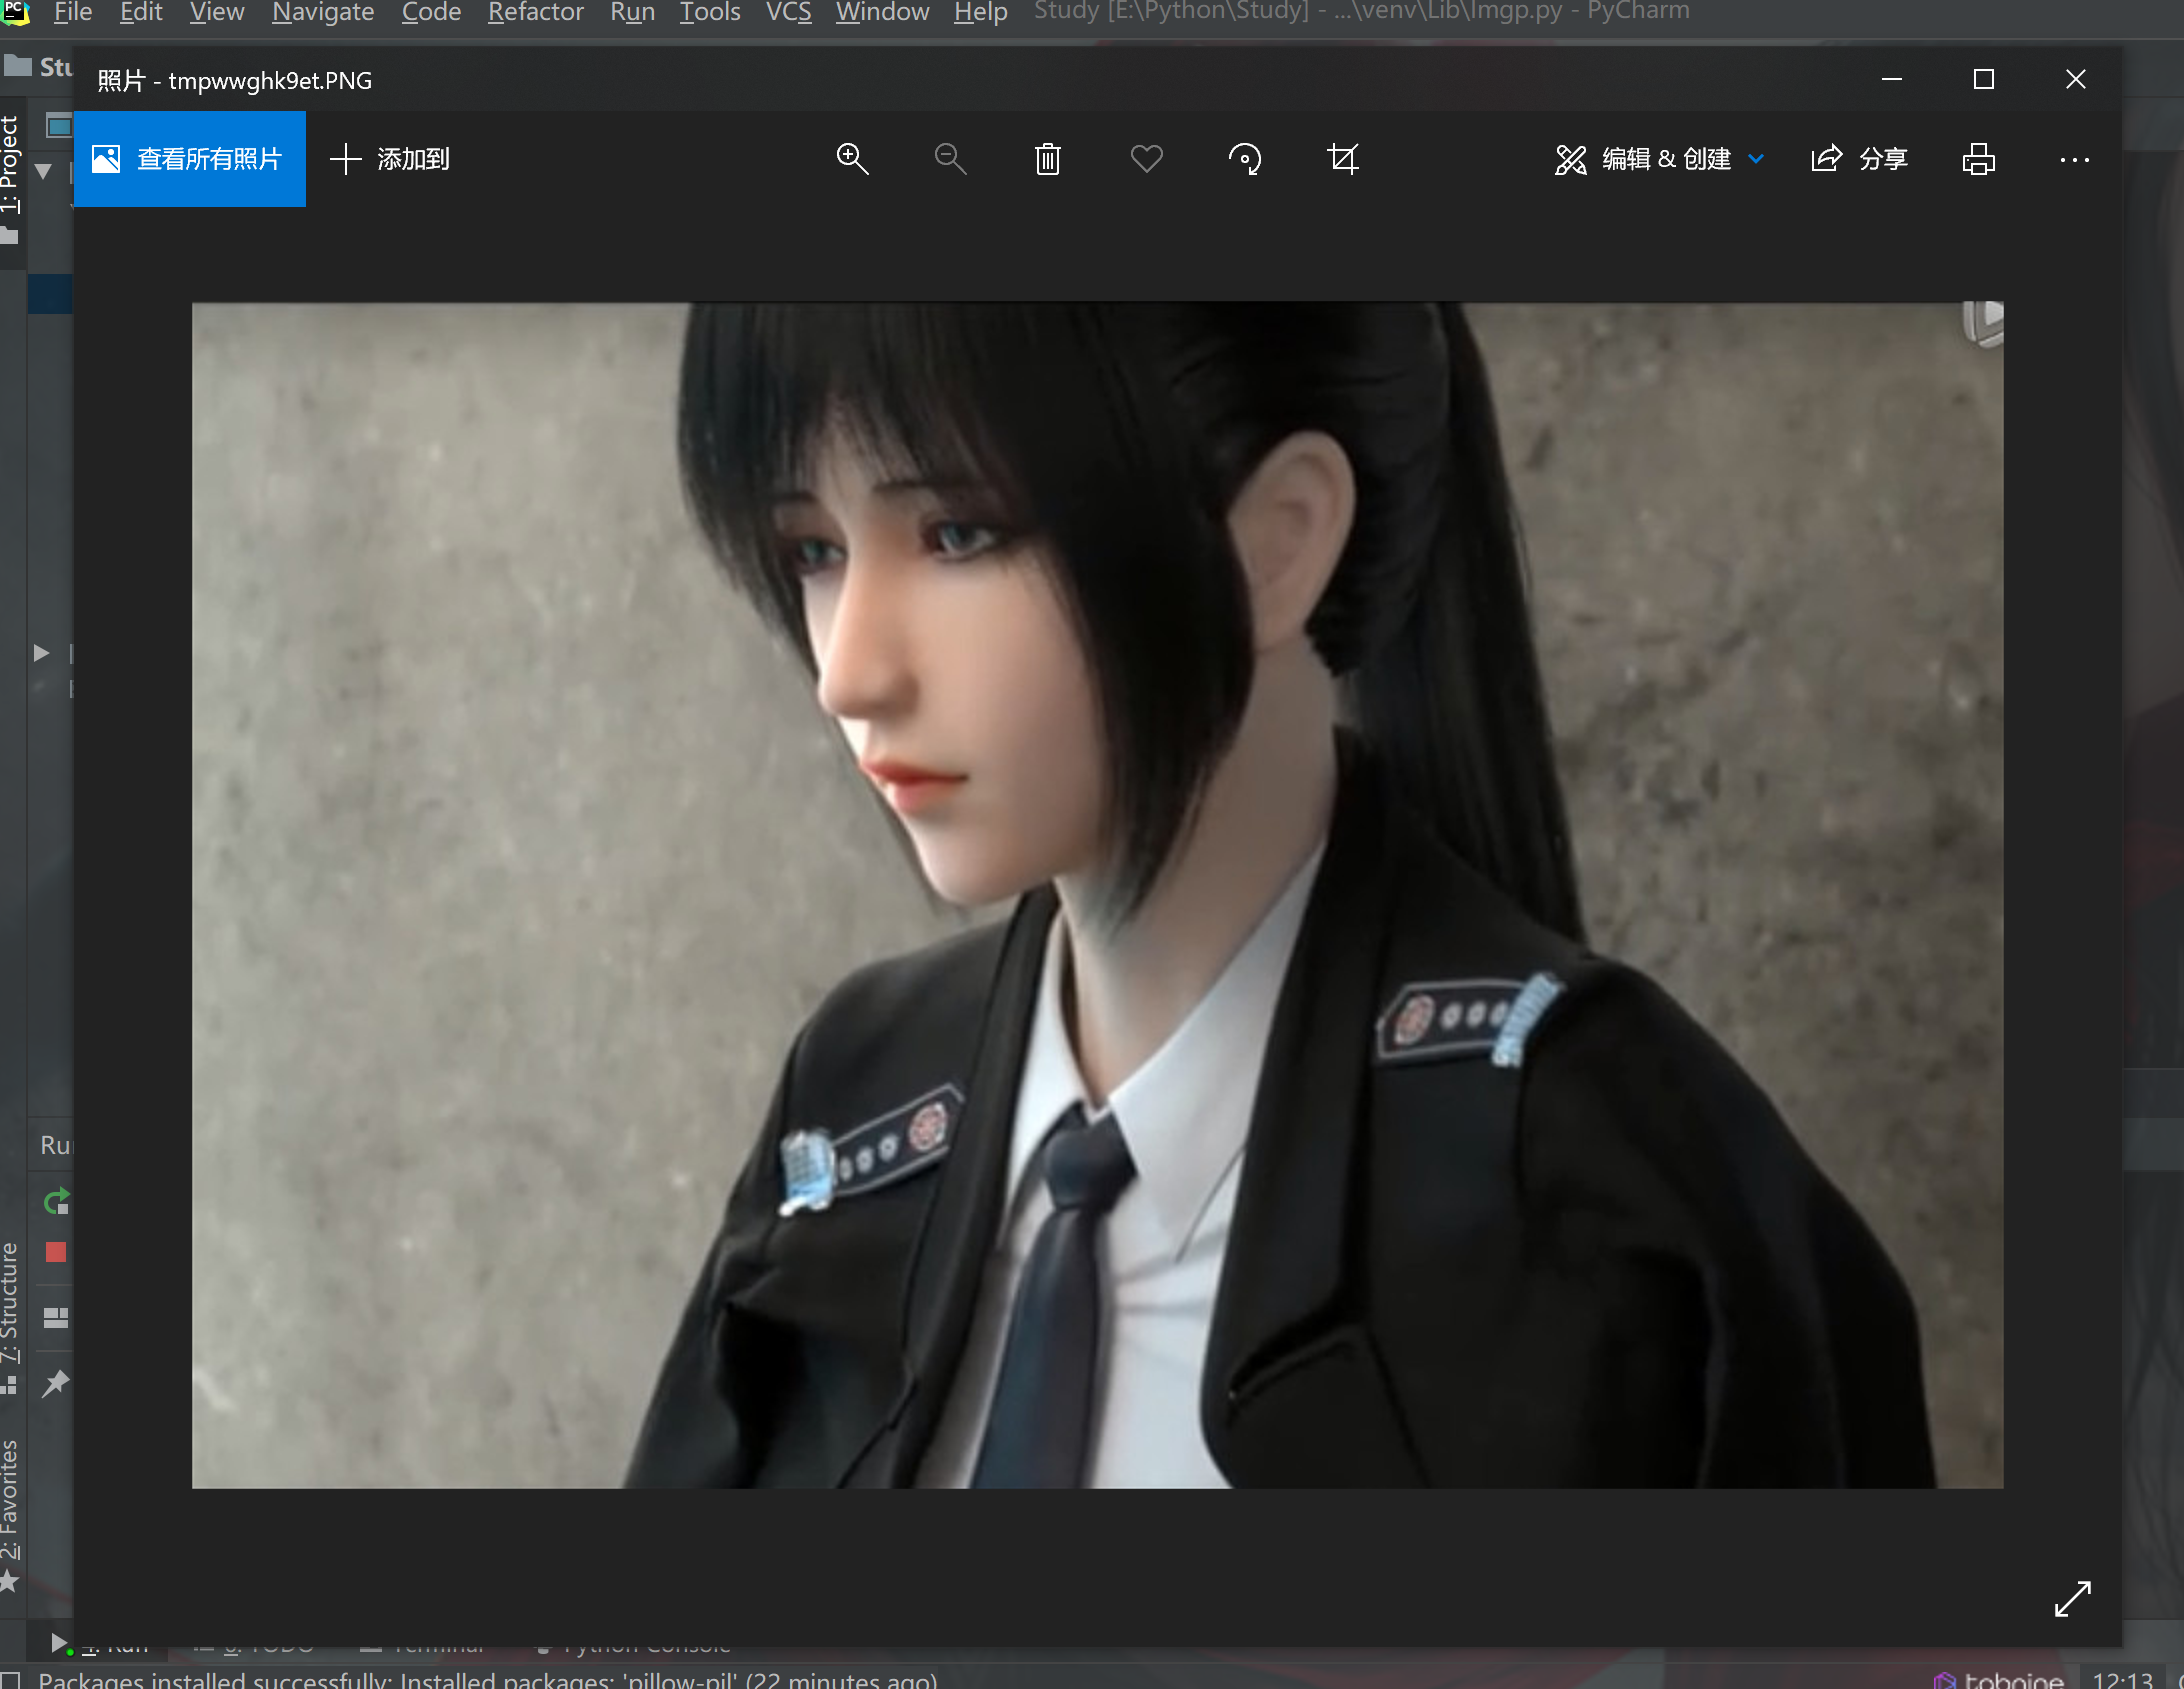Print the photo using the printer icon
The height and width of the screenshot is (1689, 2184).
[1978, 159]
